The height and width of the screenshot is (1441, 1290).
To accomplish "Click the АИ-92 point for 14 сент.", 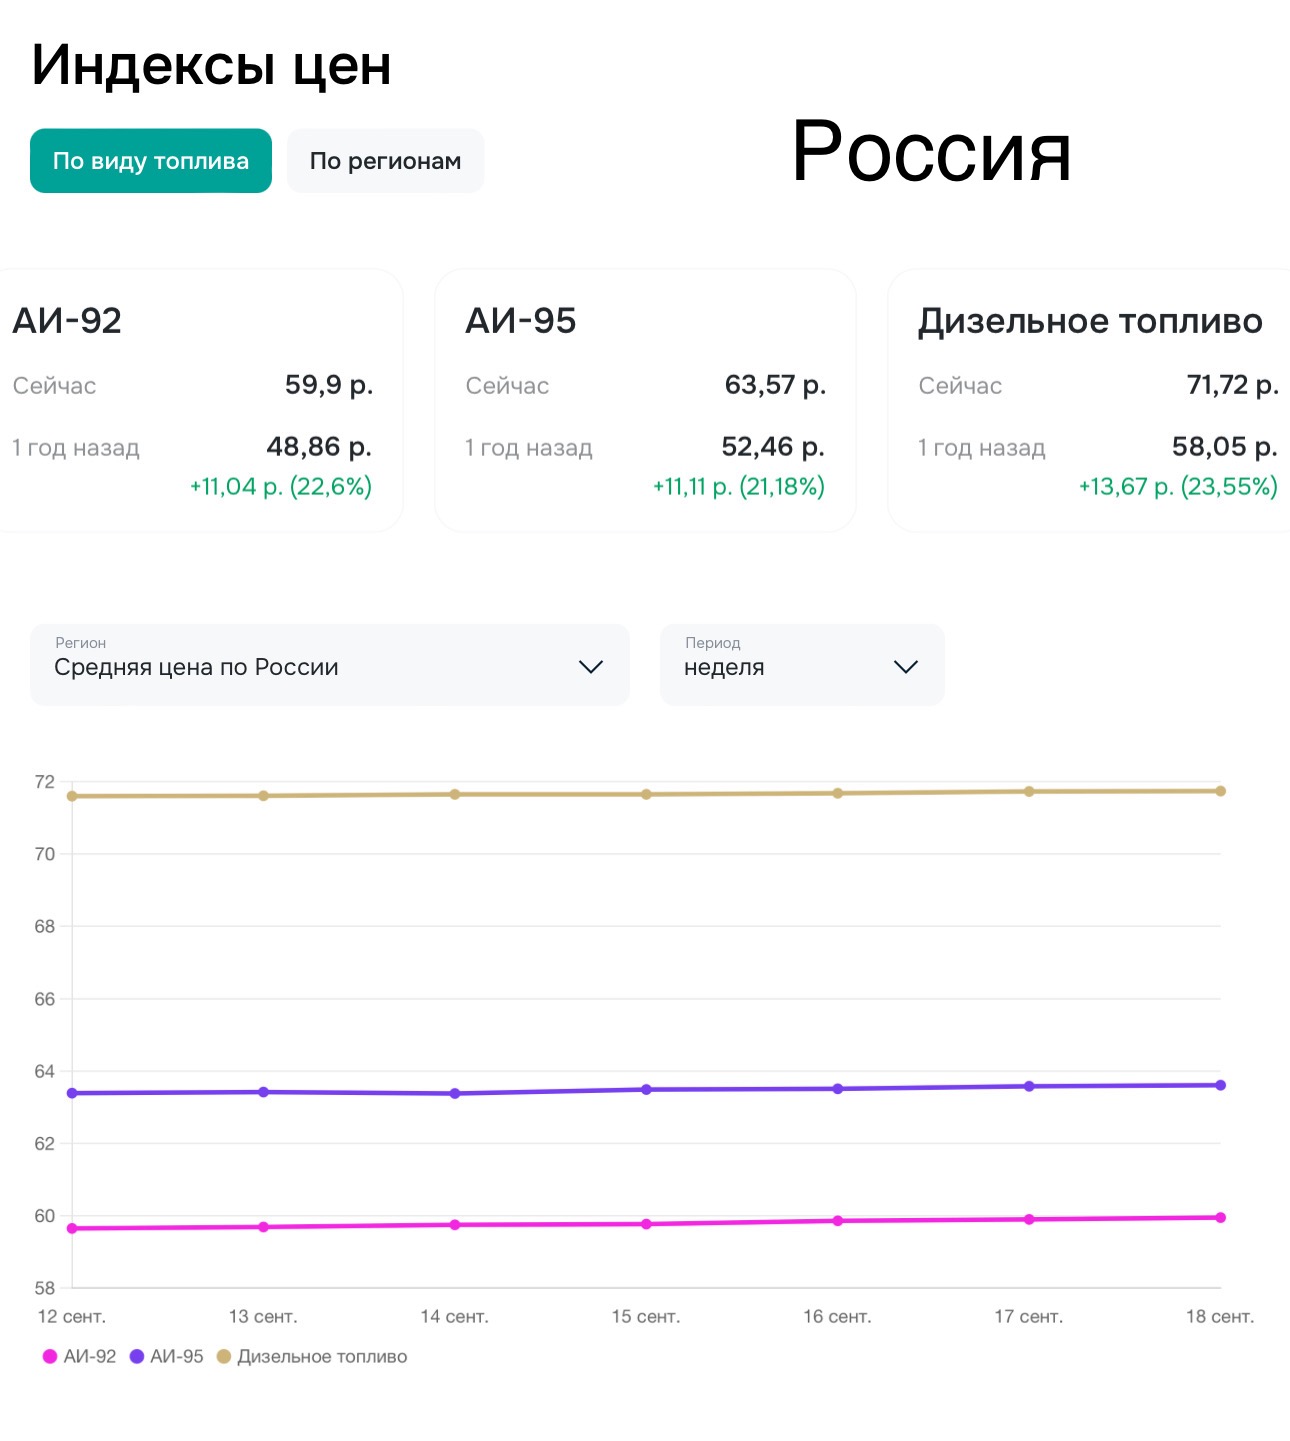I will click(455, 1225).
